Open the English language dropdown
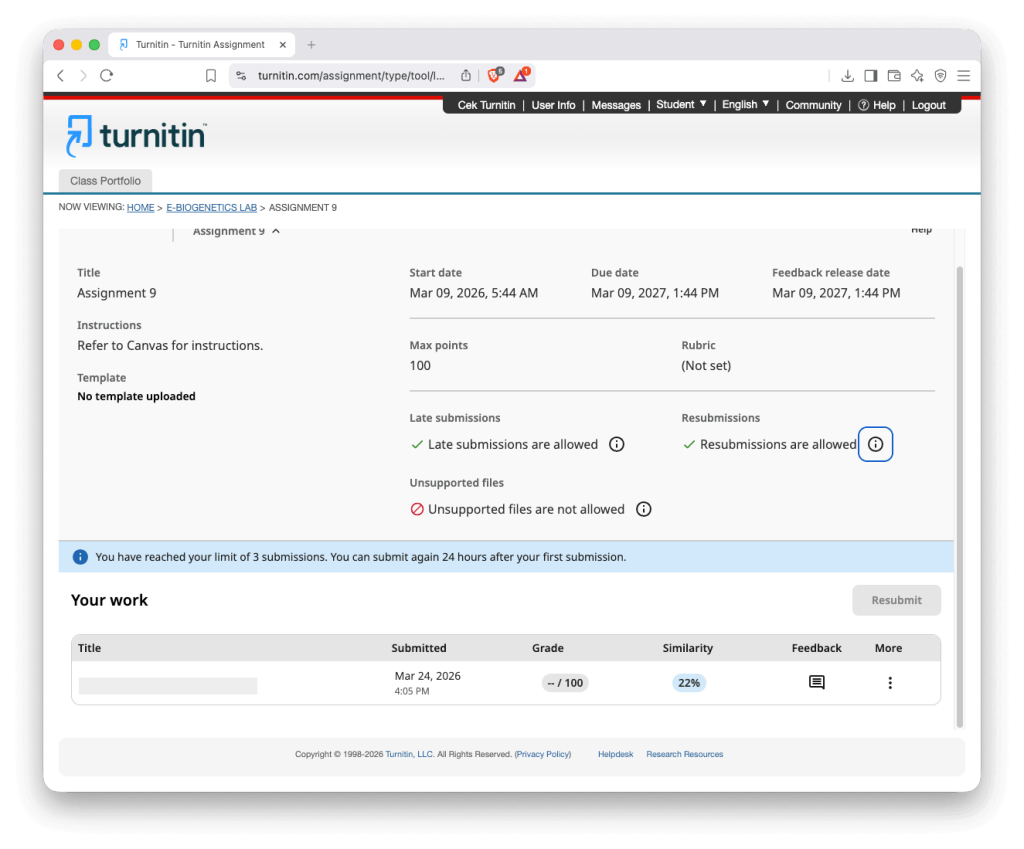 [745, 104]
